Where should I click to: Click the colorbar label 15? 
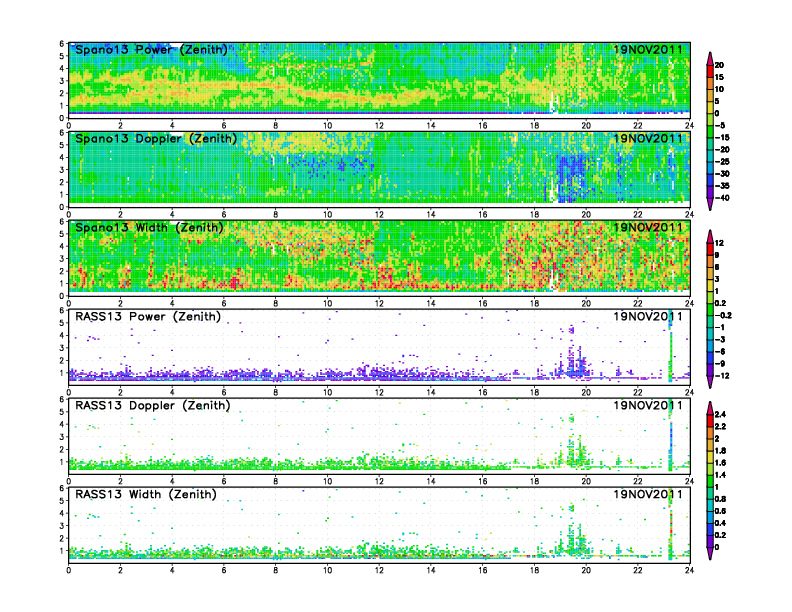(719, 77)
